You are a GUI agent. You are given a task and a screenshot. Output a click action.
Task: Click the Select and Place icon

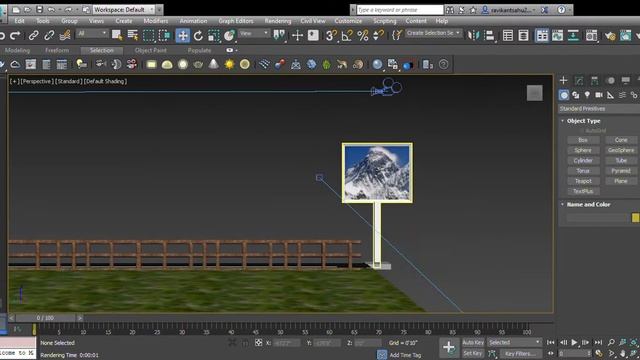pos(230,36)
